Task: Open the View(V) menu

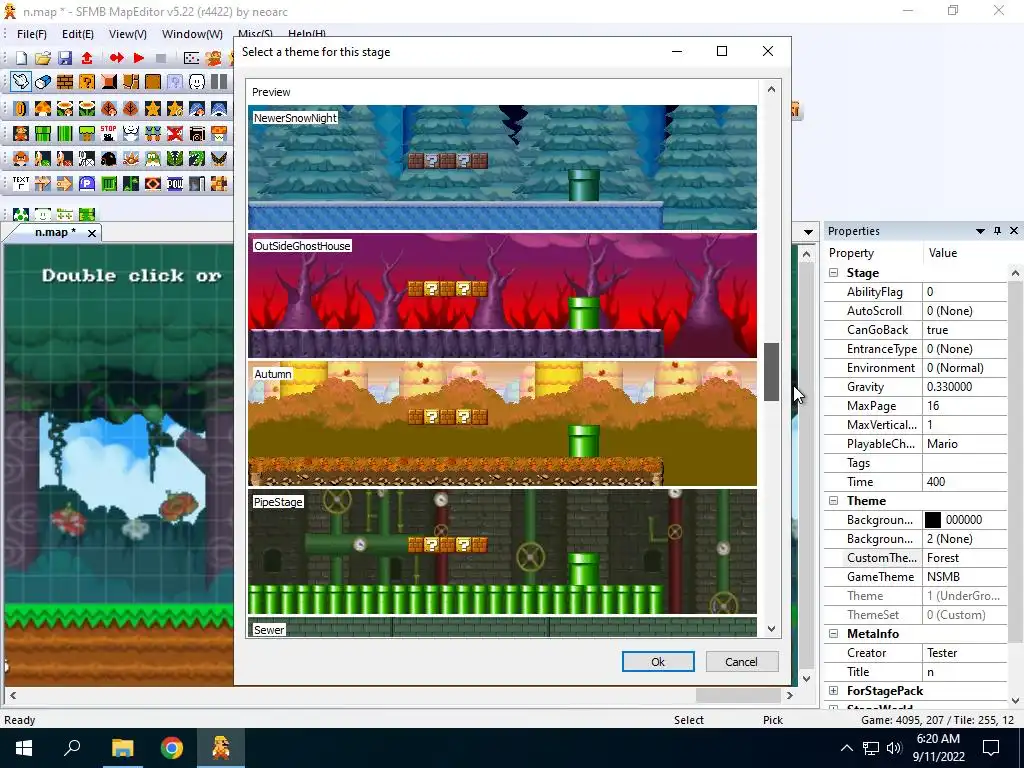Action: click(127, 34)
